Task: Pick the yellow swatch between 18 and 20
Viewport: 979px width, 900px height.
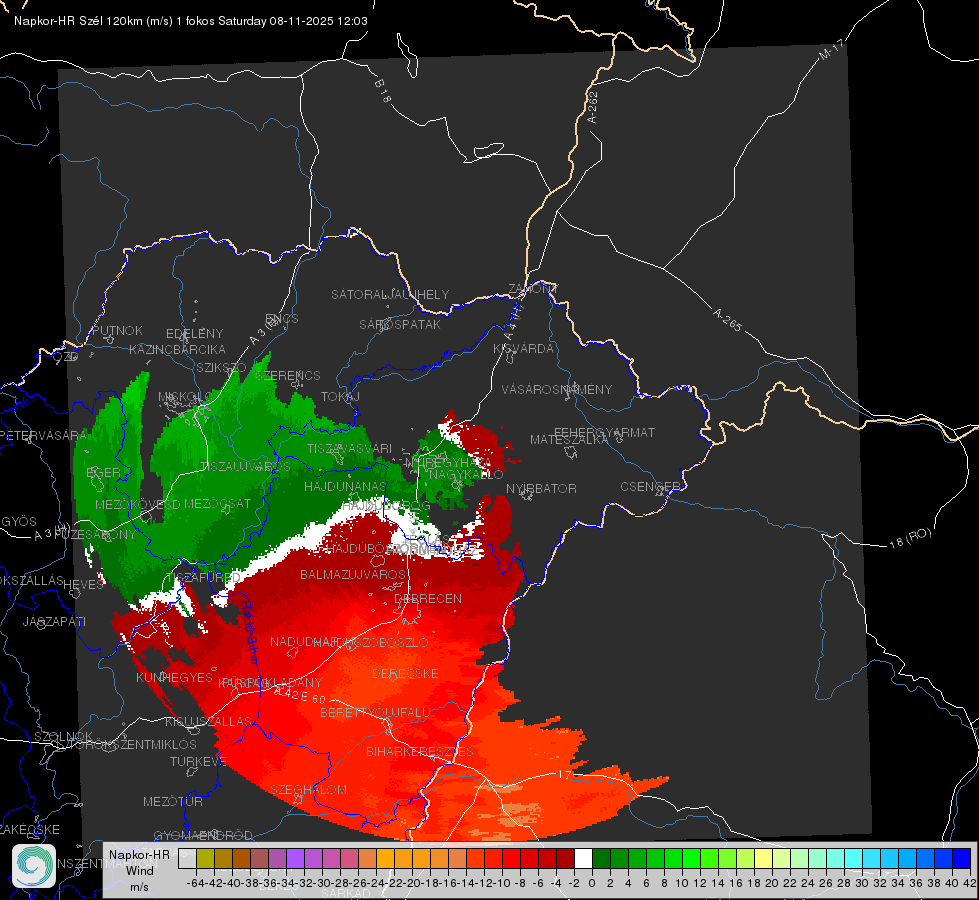Action: (x=764, y=858)
